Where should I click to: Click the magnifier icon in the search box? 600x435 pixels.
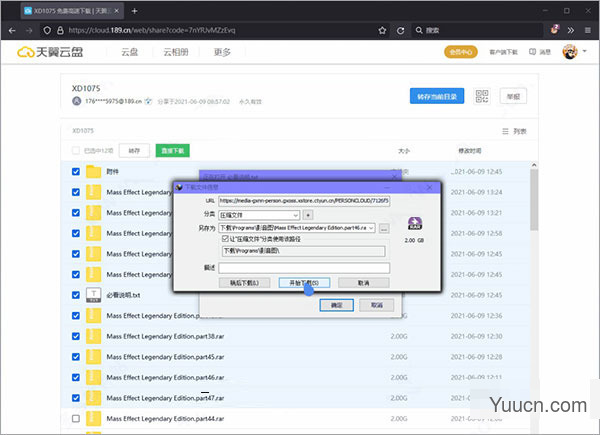coord(419,30)
